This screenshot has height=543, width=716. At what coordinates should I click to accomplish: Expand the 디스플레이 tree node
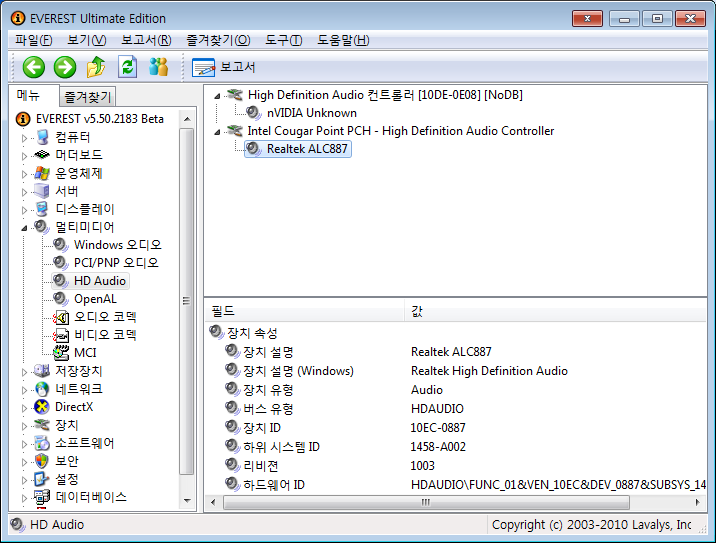click(x=24, y=210)
